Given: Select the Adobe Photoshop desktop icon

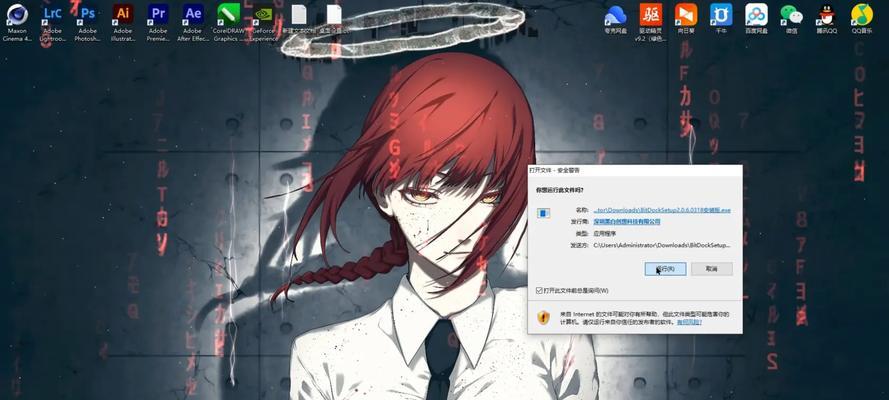Looking at the screenshot, I should 87,22.
